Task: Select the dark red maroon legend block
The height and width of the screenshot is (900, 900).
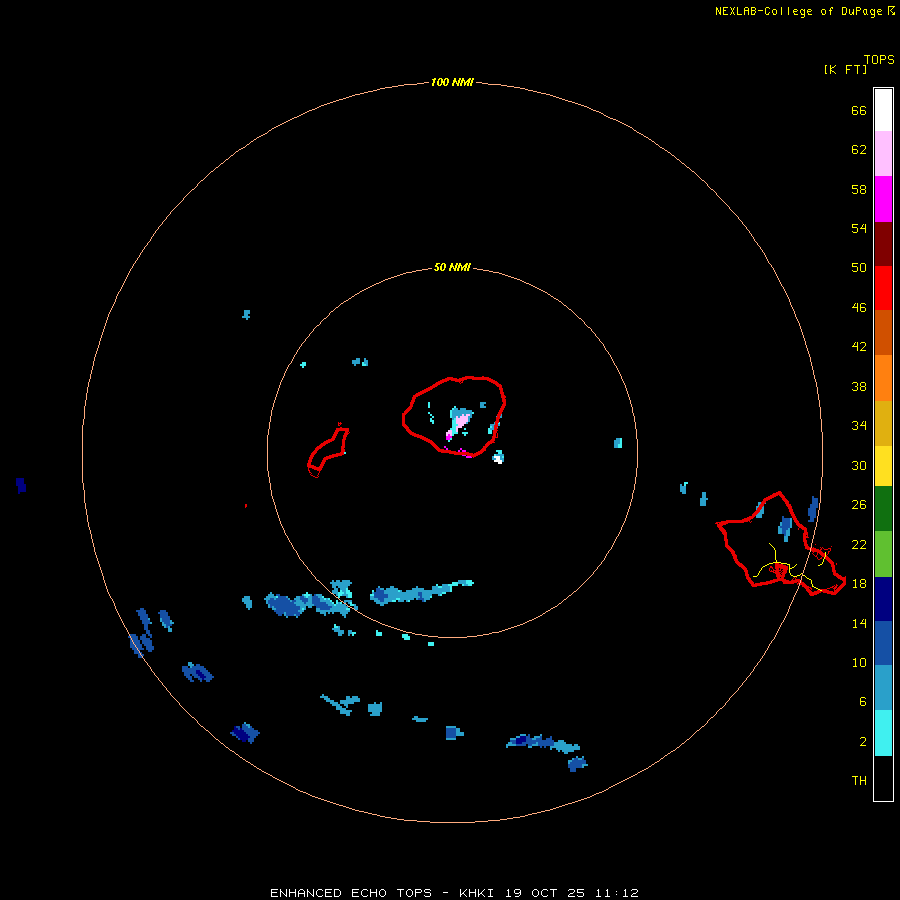Action: pyautogui.click(x=883, y=244)
